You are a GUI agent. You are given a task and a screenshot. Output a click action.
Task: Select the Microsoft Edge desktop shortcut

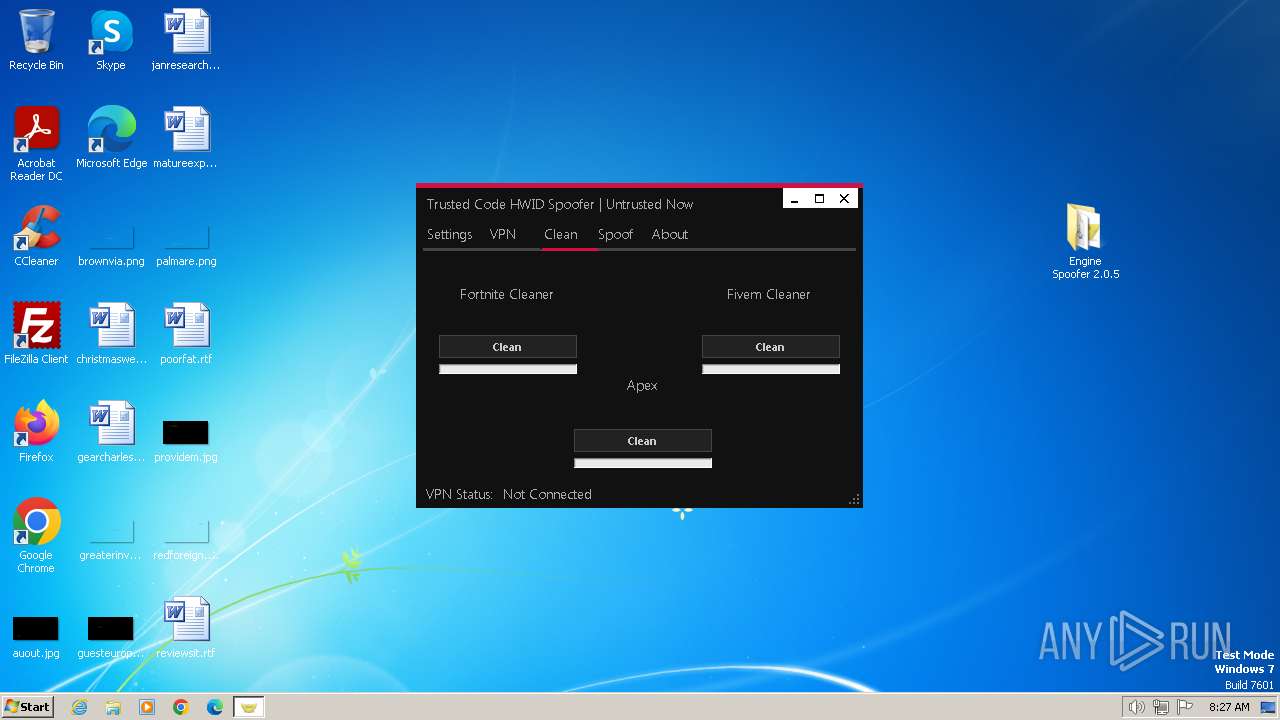pyautogui.click(x=111, y=138)
